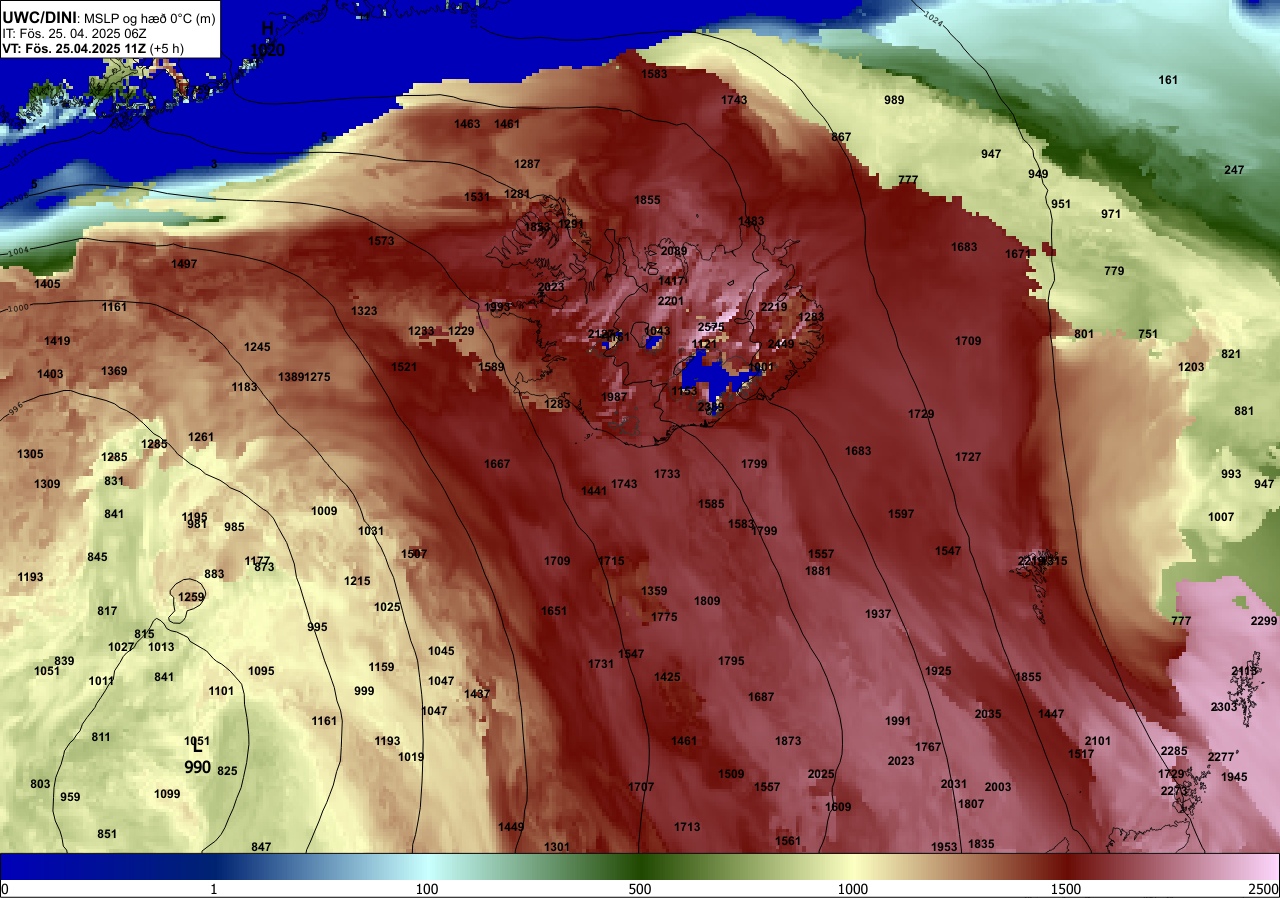Image resolution: width=1280 pixels, height=898 pixels.
Task: Click the 2500 tick on the color scale
Action: [x=1264, y=889]
